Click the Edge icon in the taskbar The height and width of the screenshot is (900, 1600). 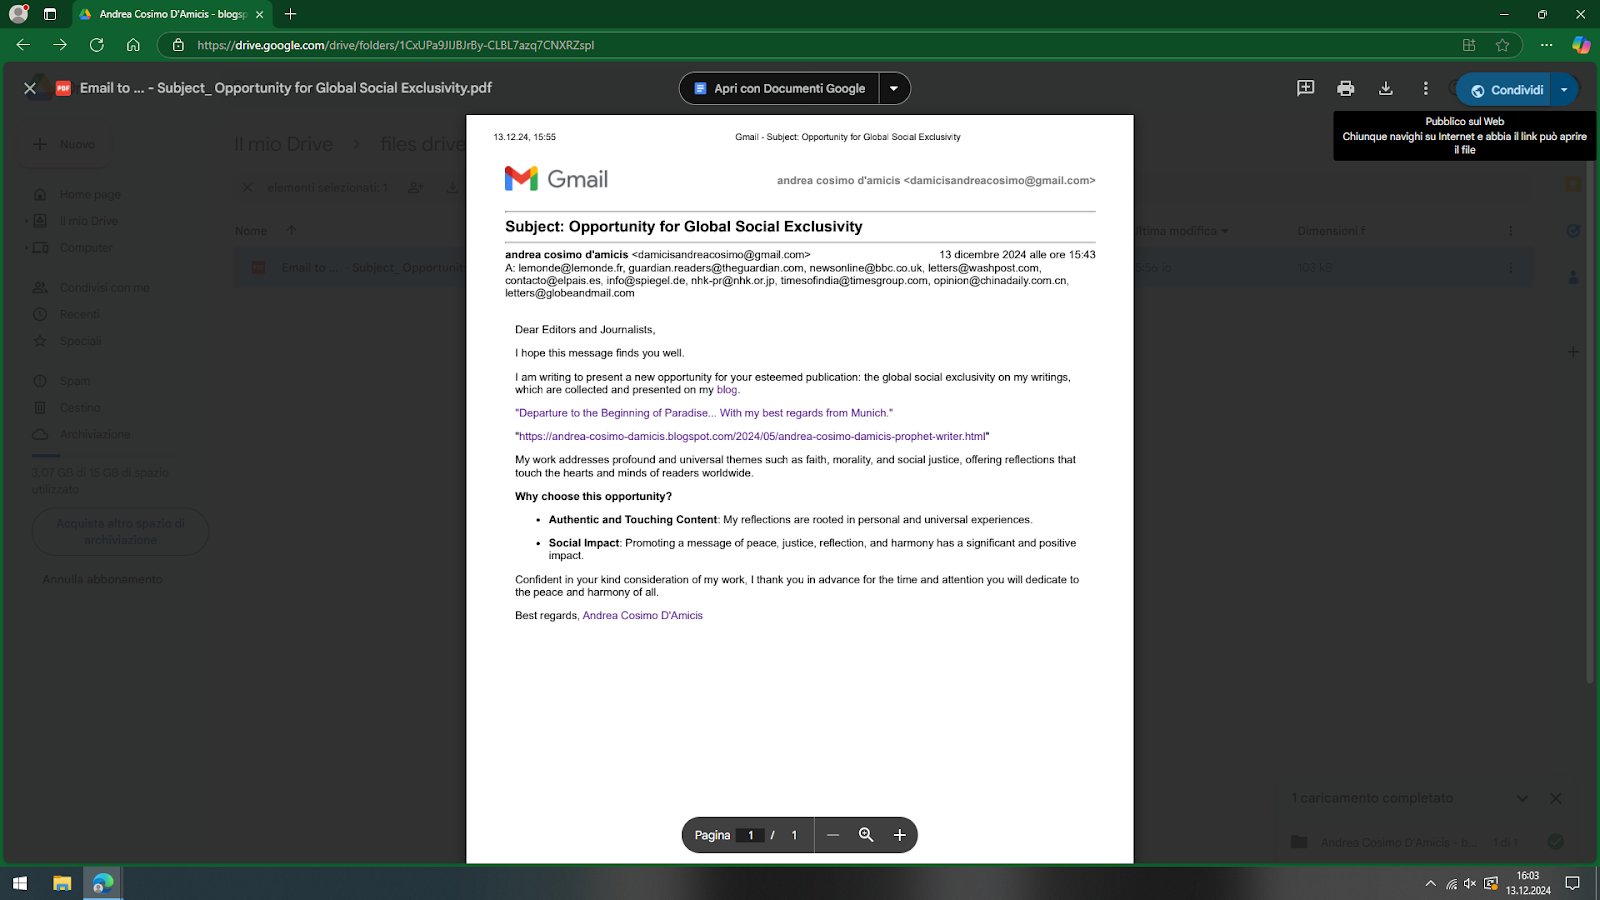pyautogui.click(x=103, y=883)
